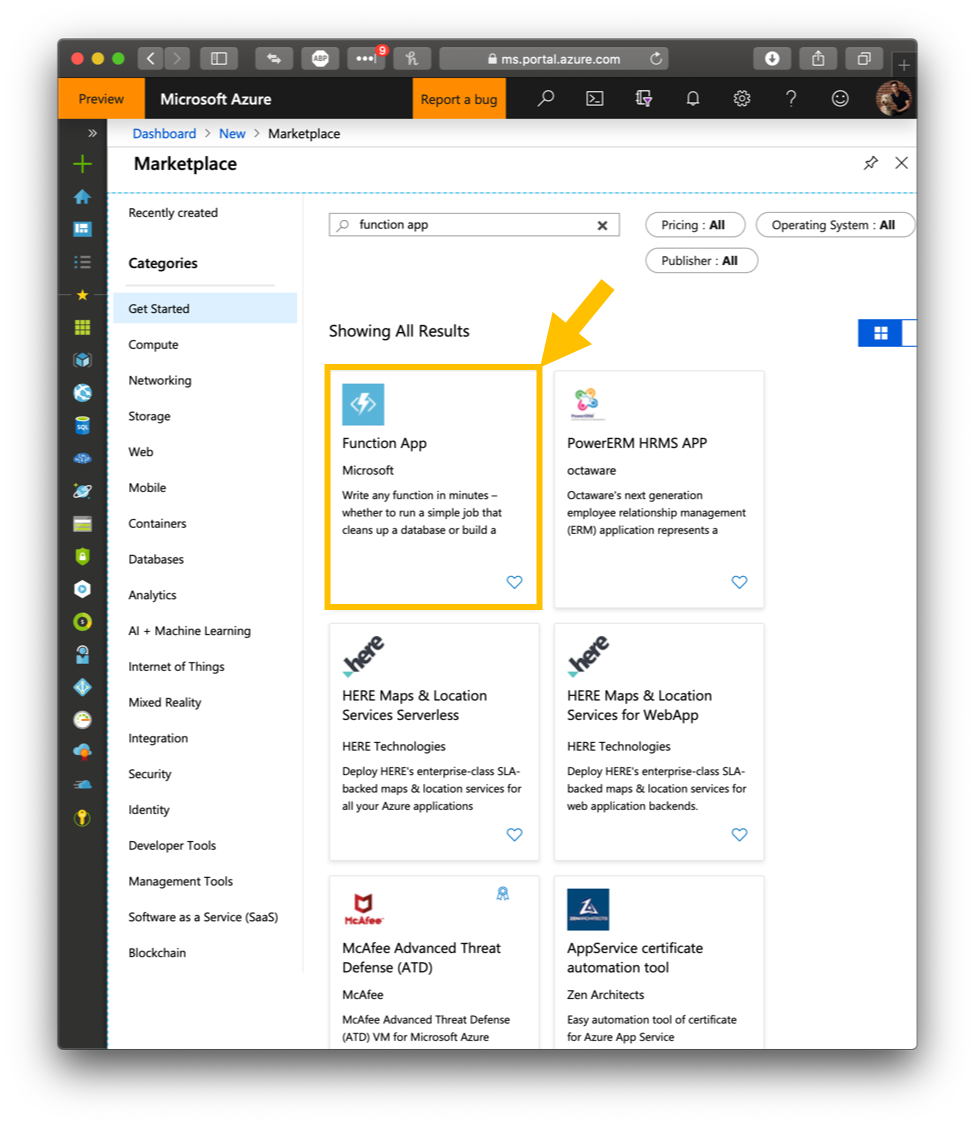The height and width of the screenshot is (1125, 972).
Task: Select Compute category
Action: [154, 344]
